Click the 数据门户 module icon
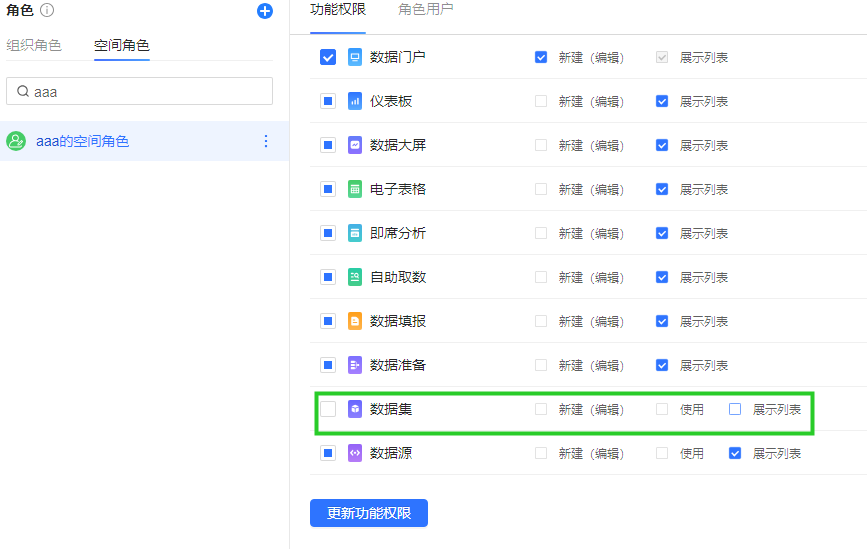This screenshot has height=549, width=867. [355, 57]
